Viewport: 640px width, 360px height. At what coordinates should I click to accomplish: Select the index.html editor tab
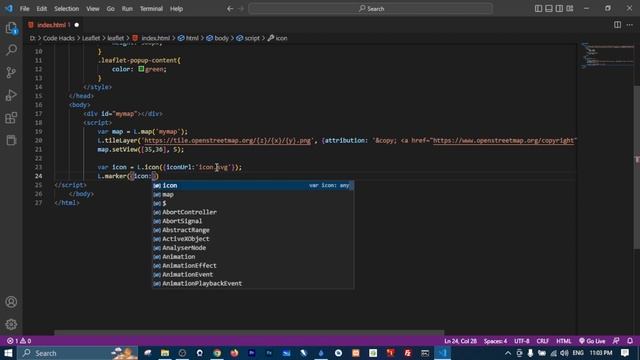point(52,25)
